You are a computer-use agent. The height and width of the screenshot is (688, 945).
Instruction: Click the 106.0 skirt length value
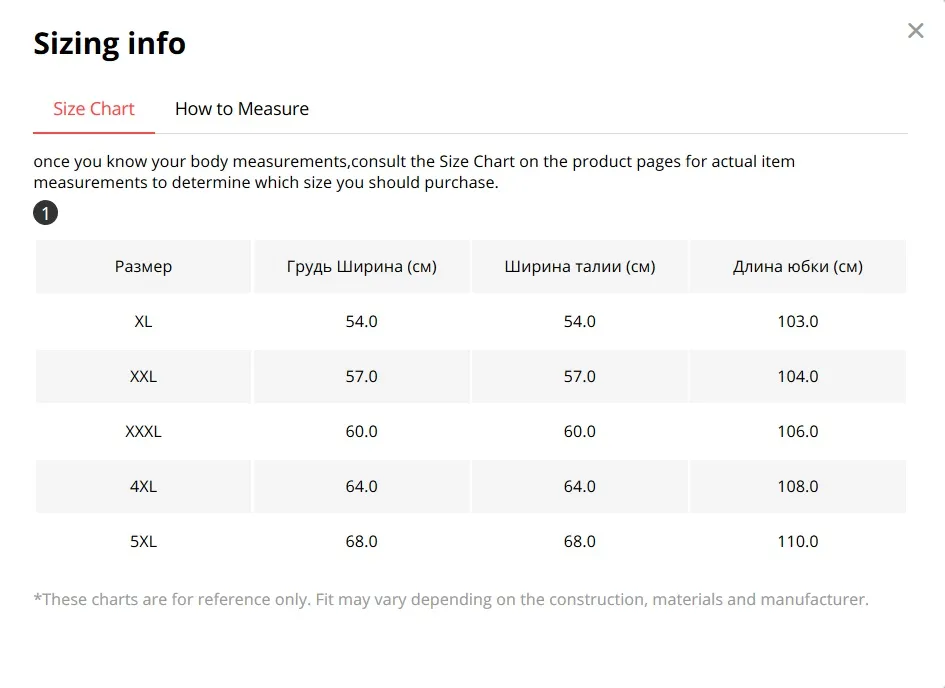798,431
